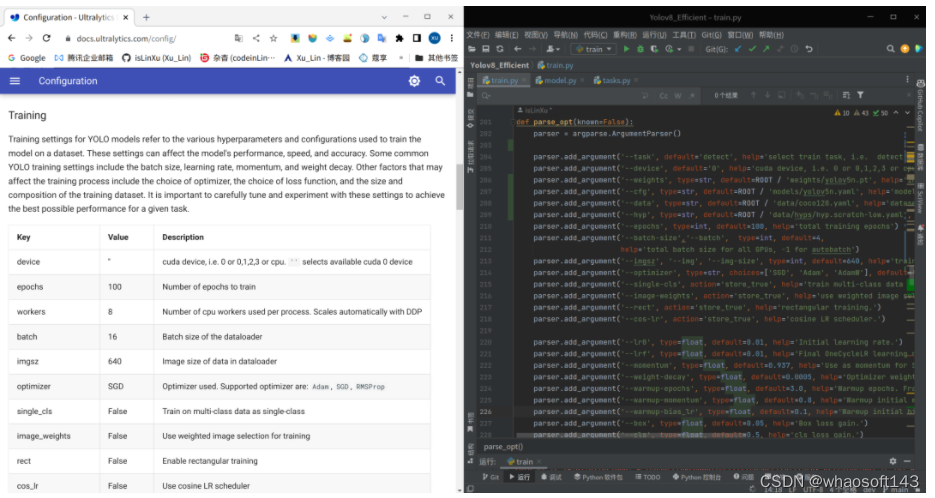The width and height of the screenshot is (935, 498).
Task: Go to previous search occurrence arrow
Action: tap(753, 95)
